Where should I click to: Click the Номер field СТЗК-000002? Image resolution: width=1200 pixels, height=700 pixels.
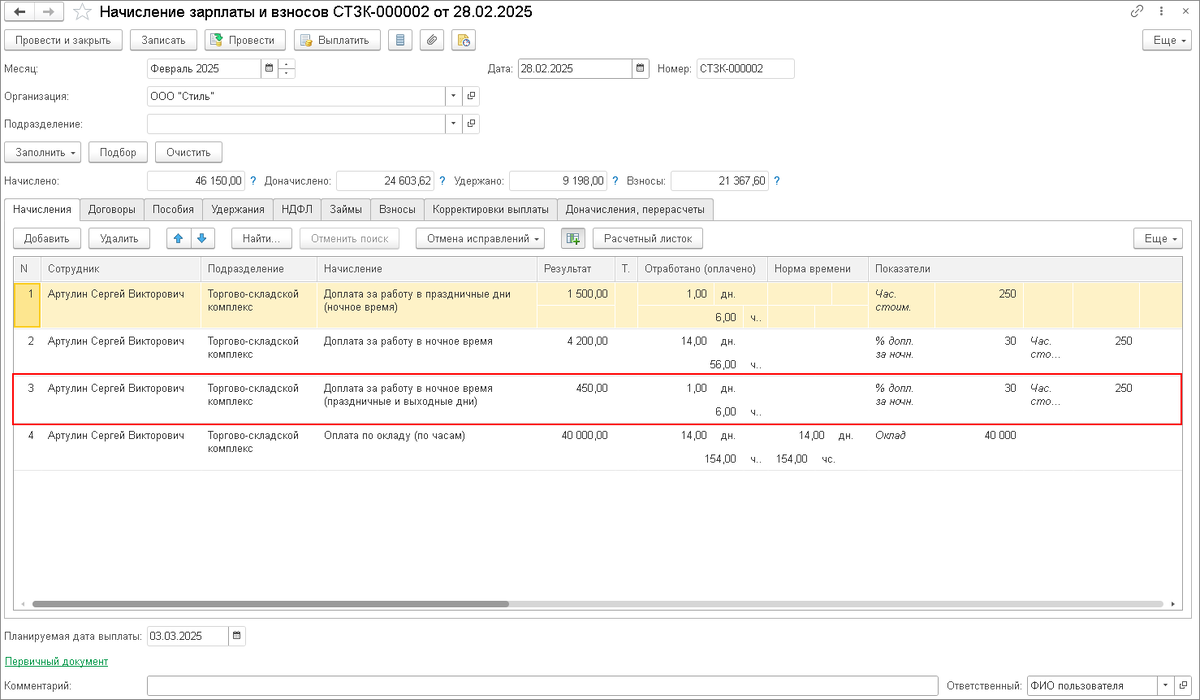coord(745,69)
